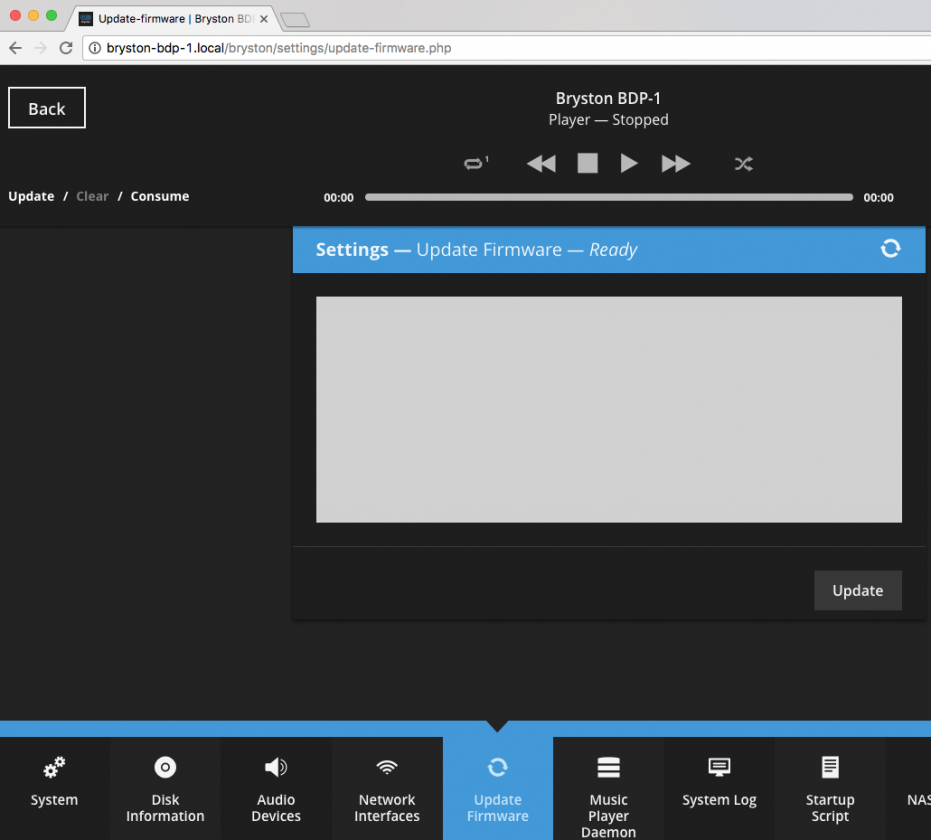Select the Update Firmware tab
The height and width of the screenshot is (840, 931).
[498, 788]
